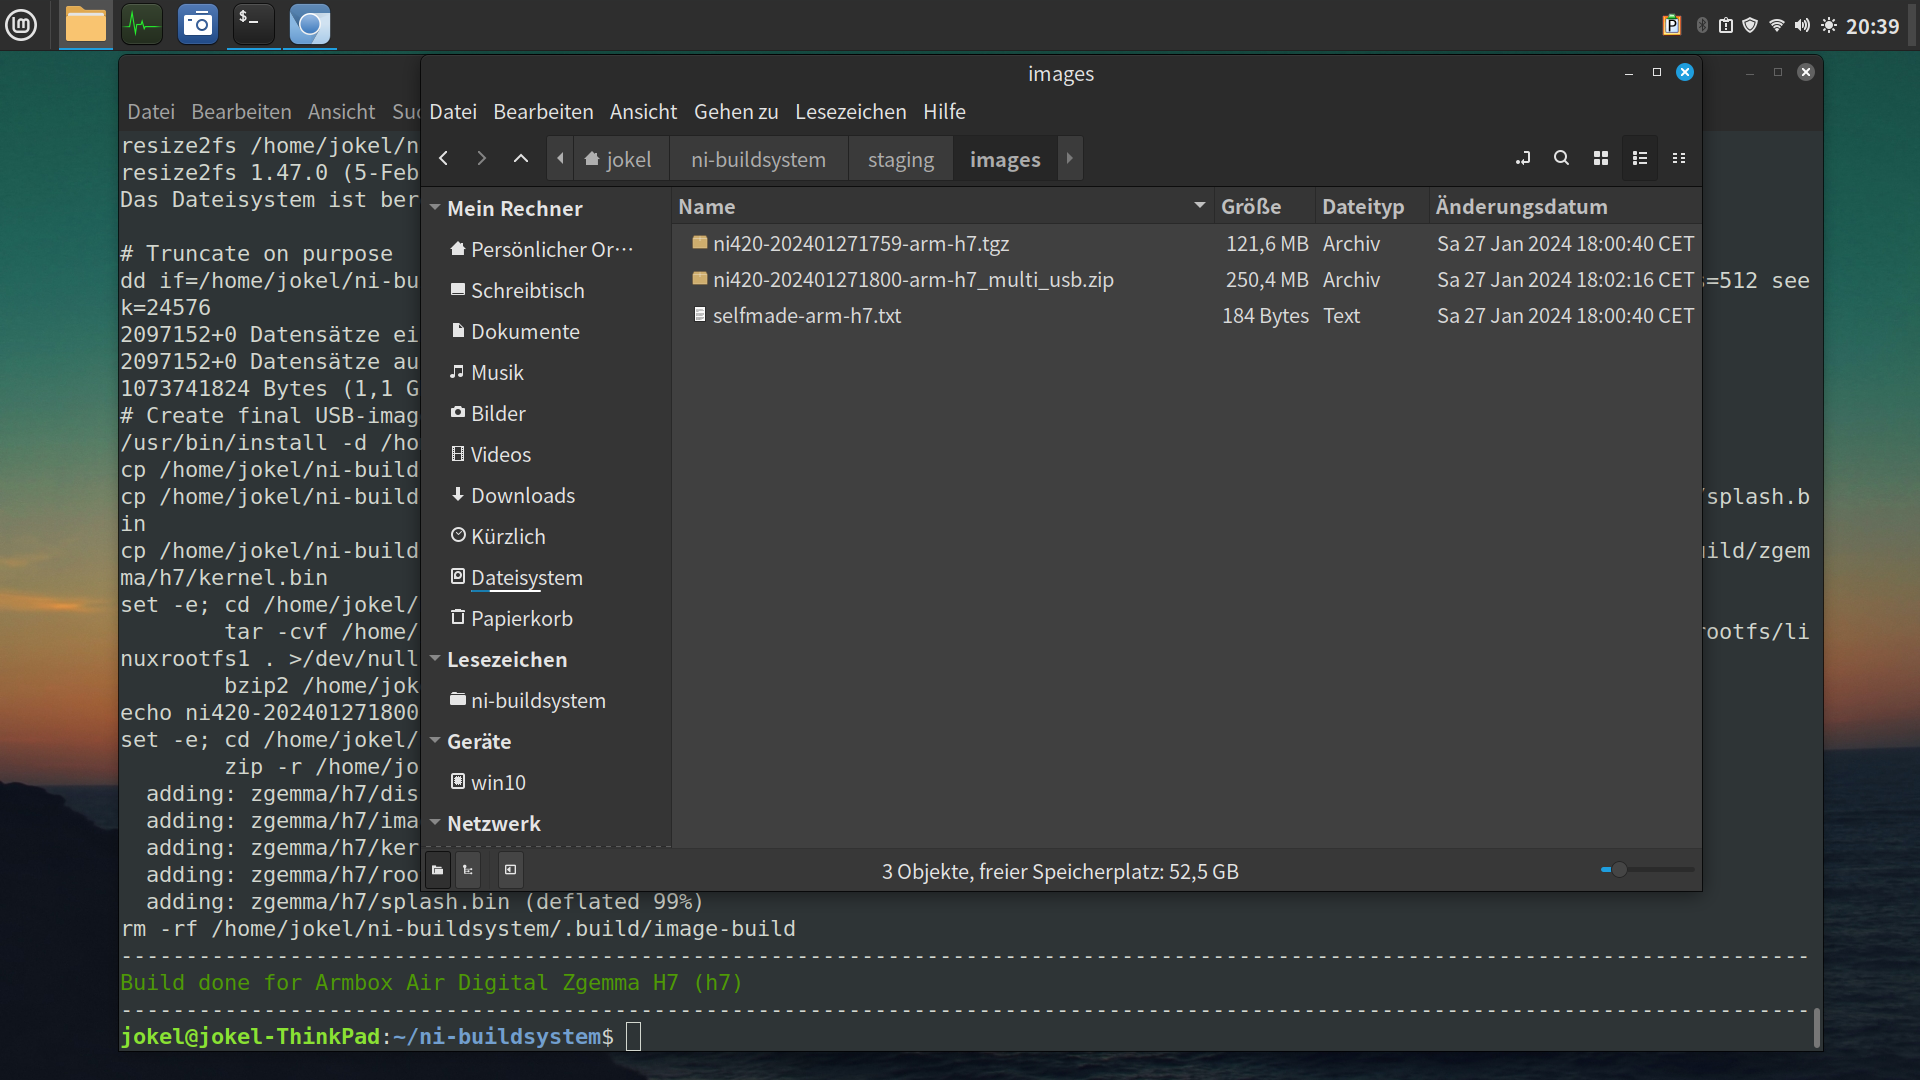Select the selfmade-arm-h7.txt file
Screen dimensions: 1920x1080
point(806,316)
